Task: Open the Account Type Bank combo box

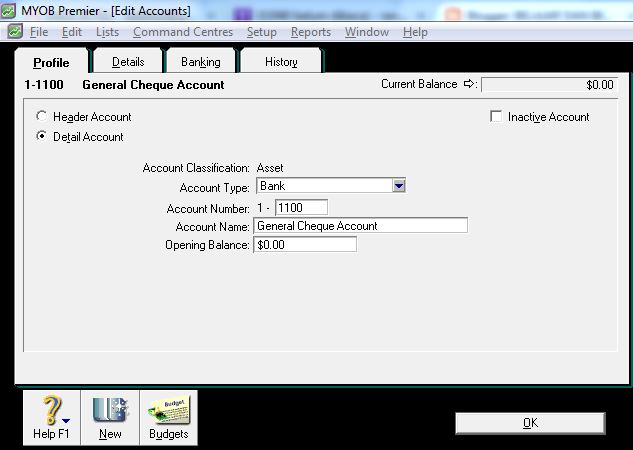Action: coord(331,186)
